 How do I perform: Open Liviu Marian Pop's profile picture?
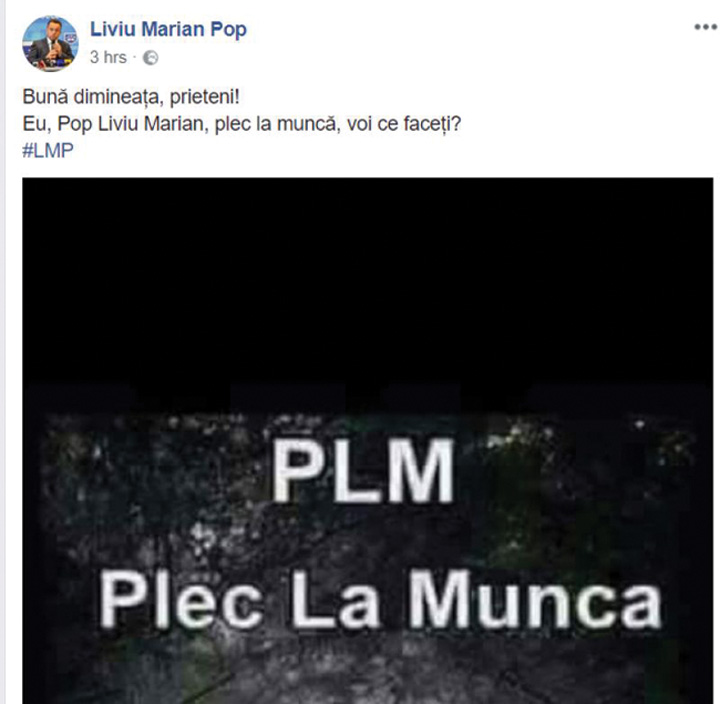click(x=50, y=44)
